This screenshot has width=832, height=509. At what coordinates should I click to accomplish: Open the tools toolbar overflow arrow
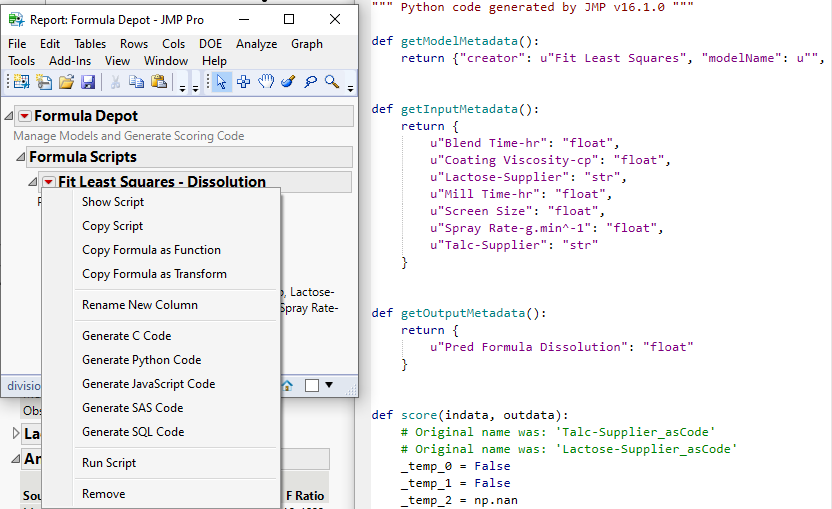[x=350, y=88]
